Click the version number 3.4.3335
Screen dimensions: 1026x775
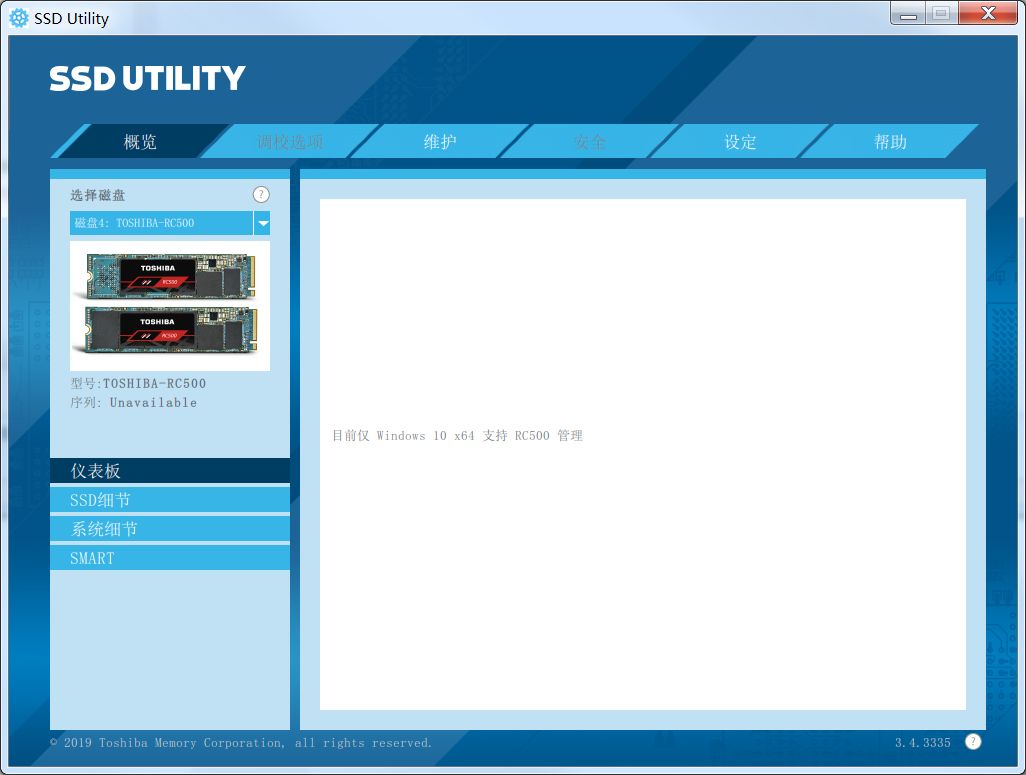923,742
